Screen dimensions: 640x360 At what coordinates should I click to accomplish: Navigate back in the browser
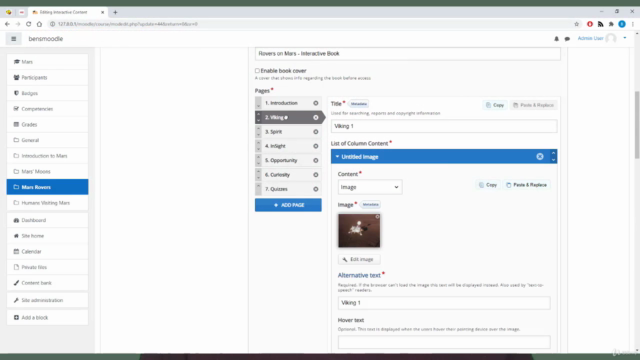coord(7,24)
